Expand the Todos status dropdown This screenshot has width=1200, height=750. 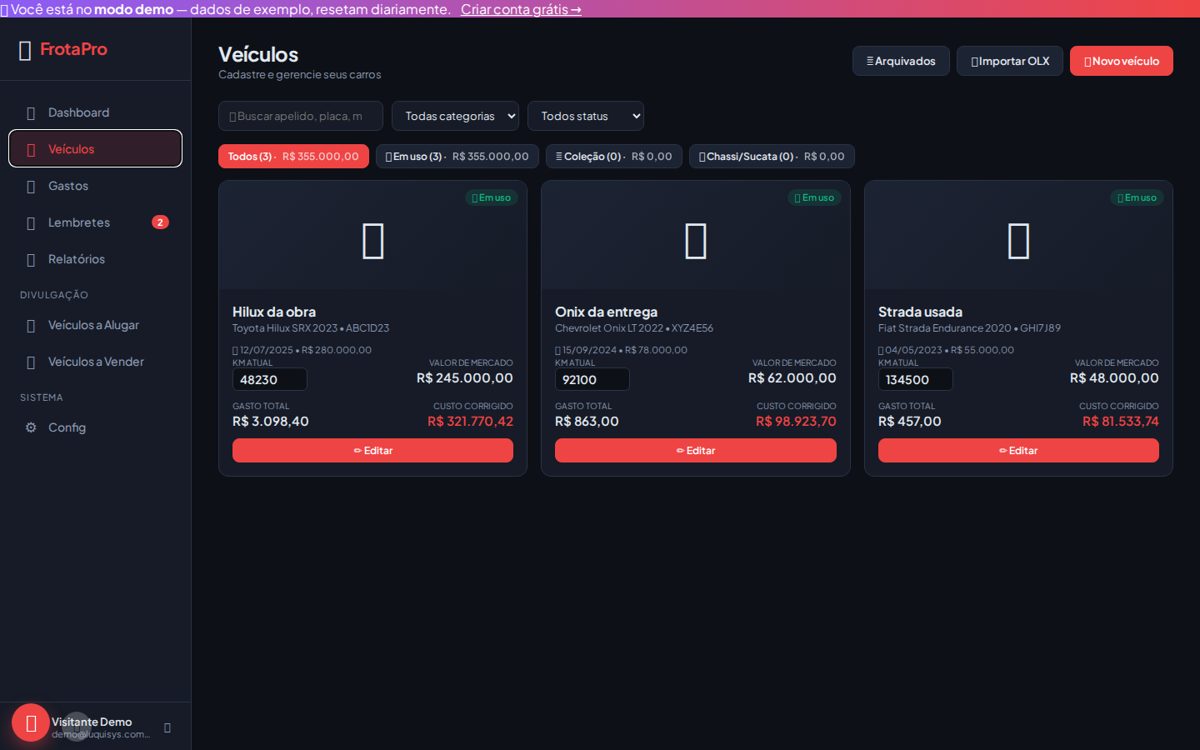tap(586, 116)
